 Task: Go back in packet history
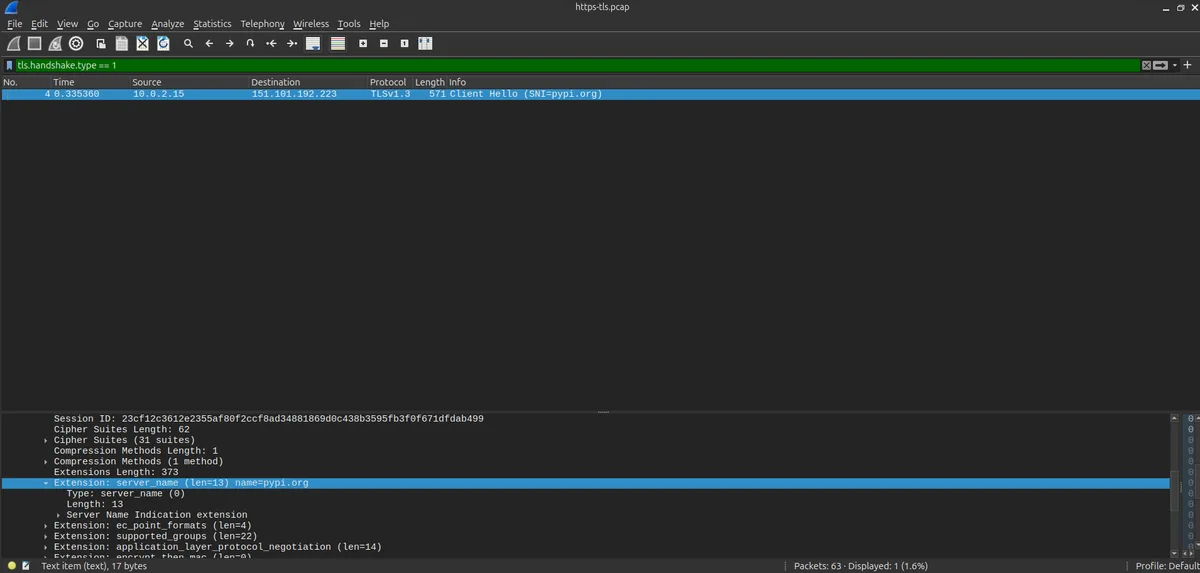tap(209, 43)
